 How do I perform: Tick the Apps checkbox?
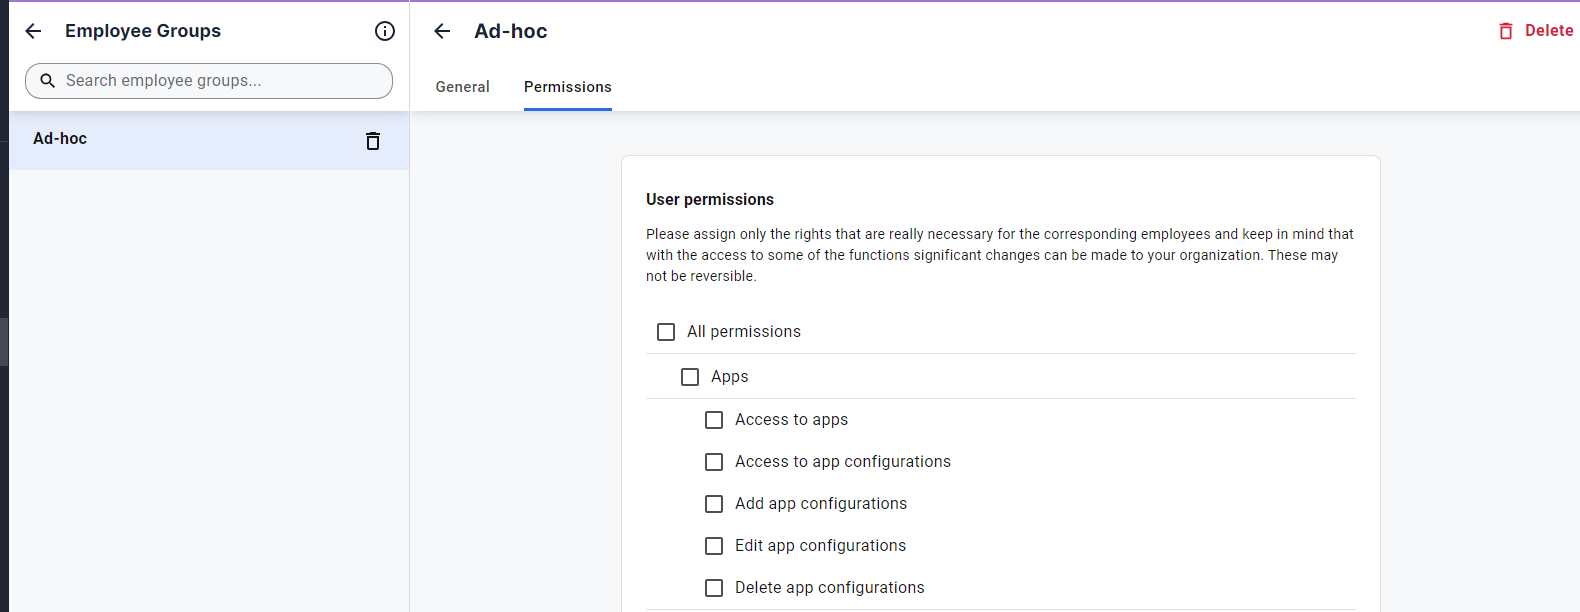(690, 377)
